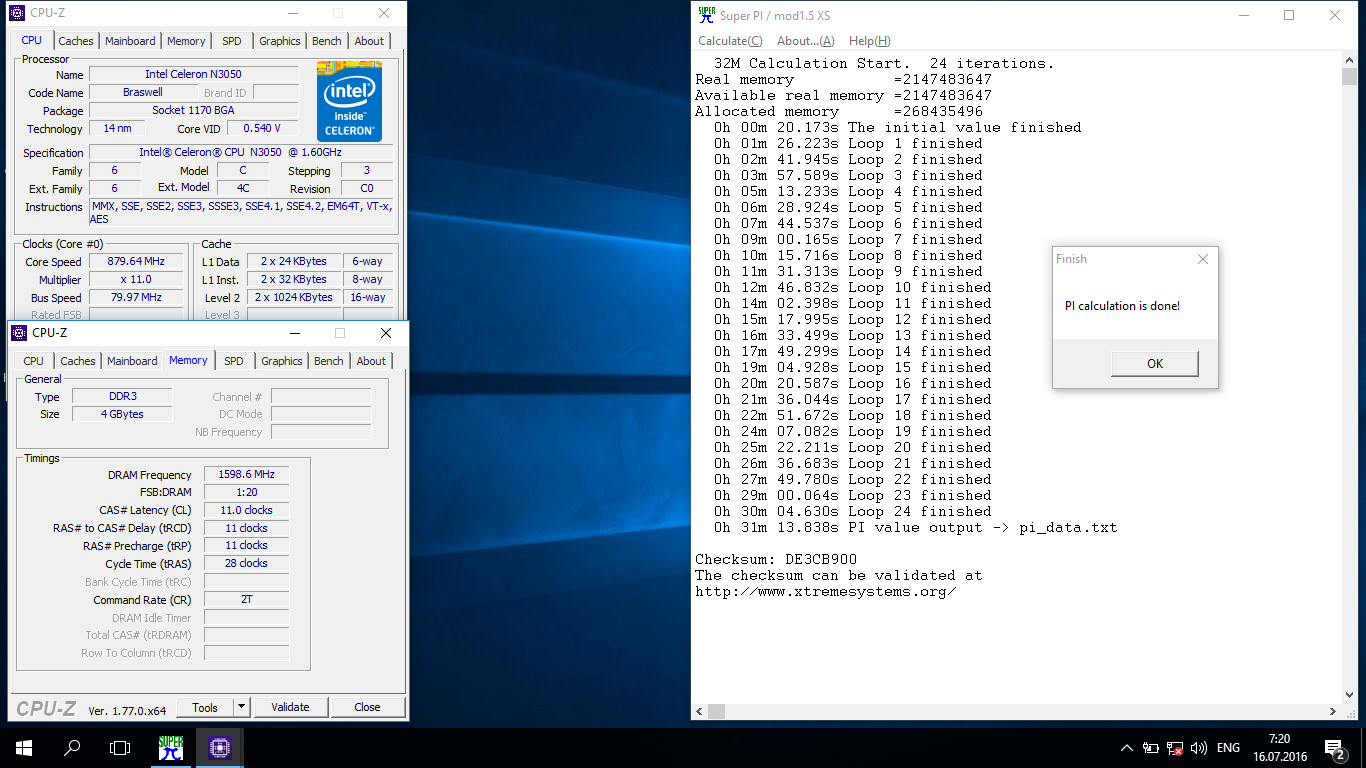Viewport: 1366px width, 768px height.
Task: Open battery status tray icon
Action: (x=1151, y=747)
